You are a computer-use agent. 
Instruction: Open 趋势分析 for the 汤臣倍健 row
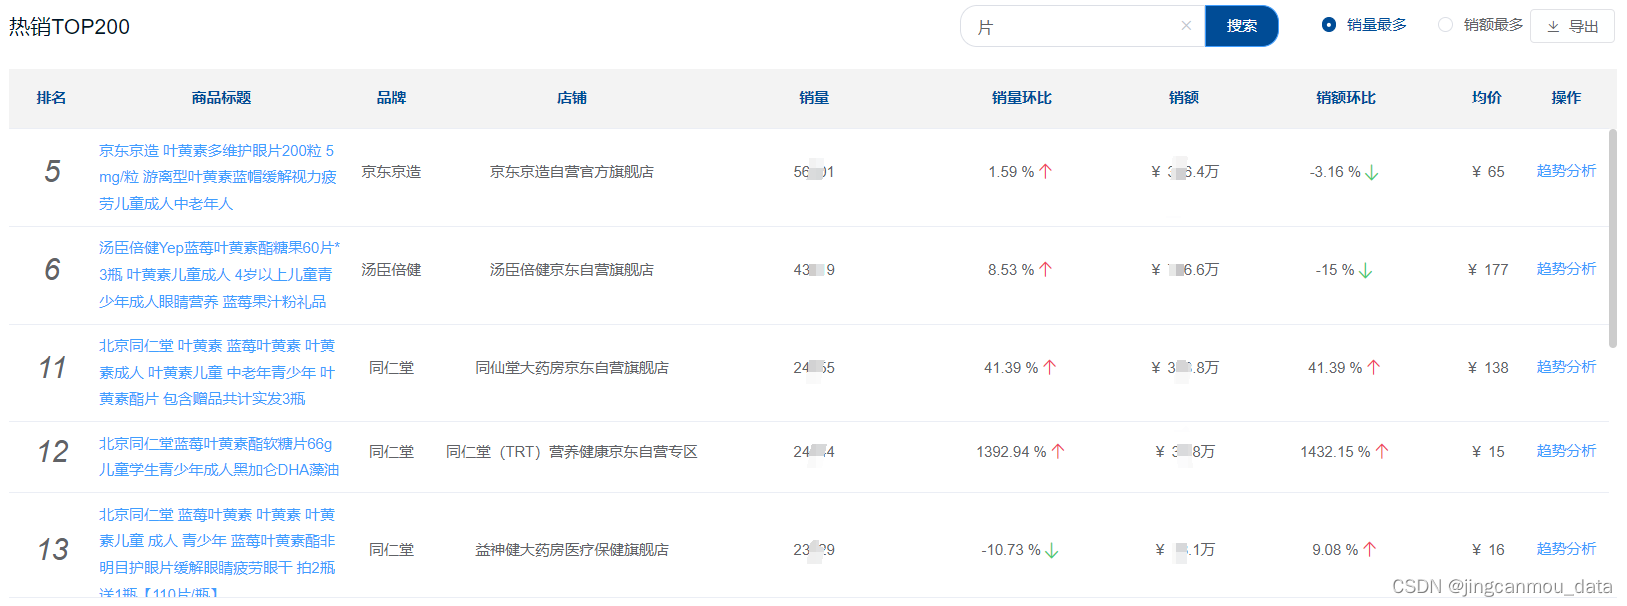1566,269
